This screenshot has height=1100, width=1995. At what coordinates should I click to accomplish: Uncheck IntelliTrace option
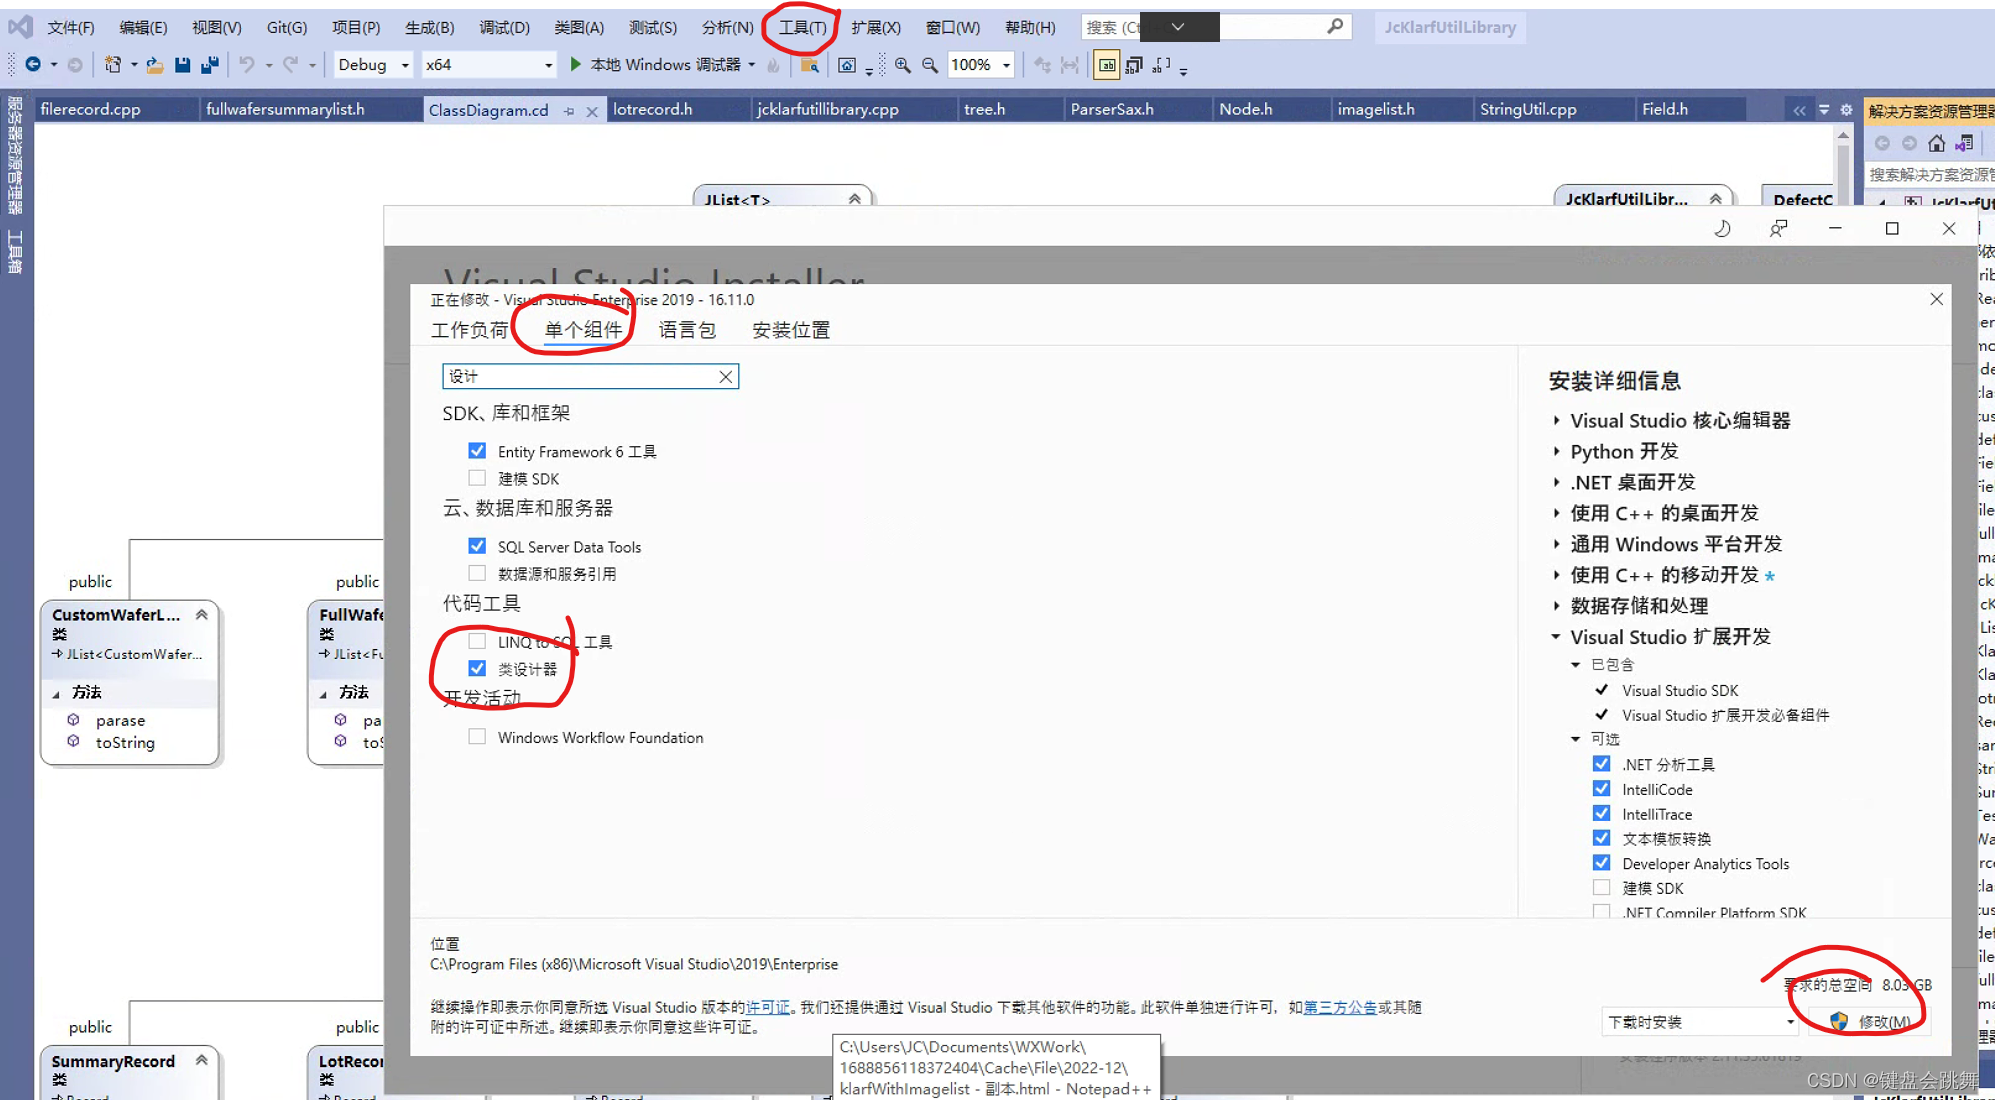1601,814
